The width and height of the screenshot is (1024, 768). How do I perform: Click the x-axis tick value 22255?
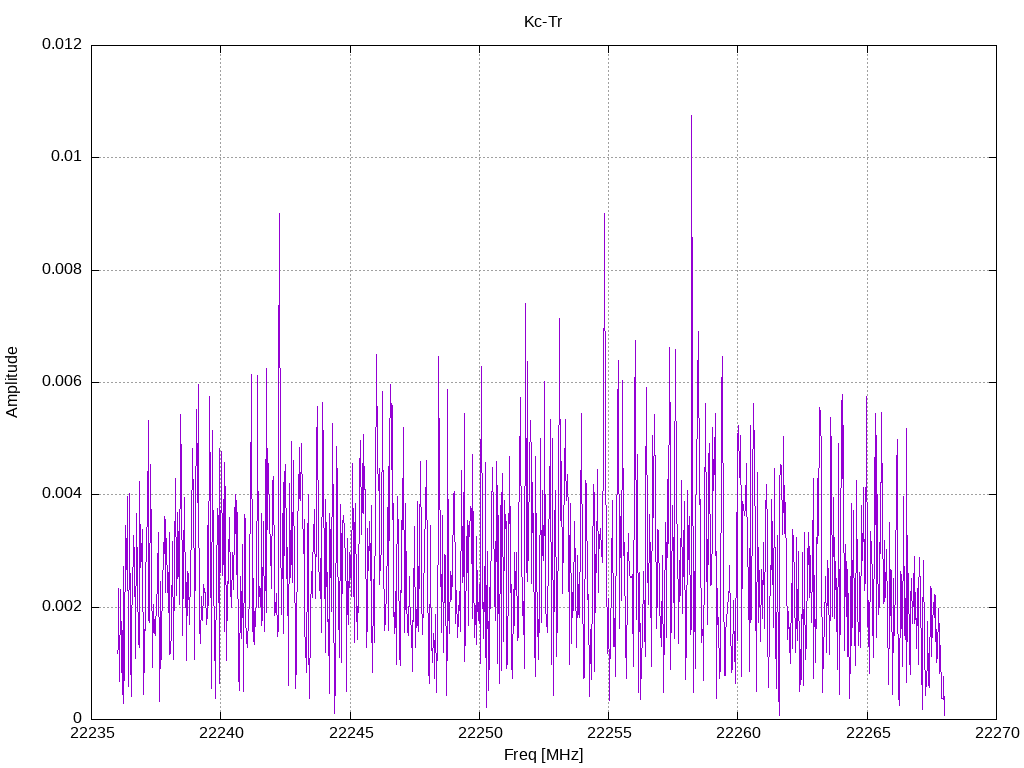(609, 733)
